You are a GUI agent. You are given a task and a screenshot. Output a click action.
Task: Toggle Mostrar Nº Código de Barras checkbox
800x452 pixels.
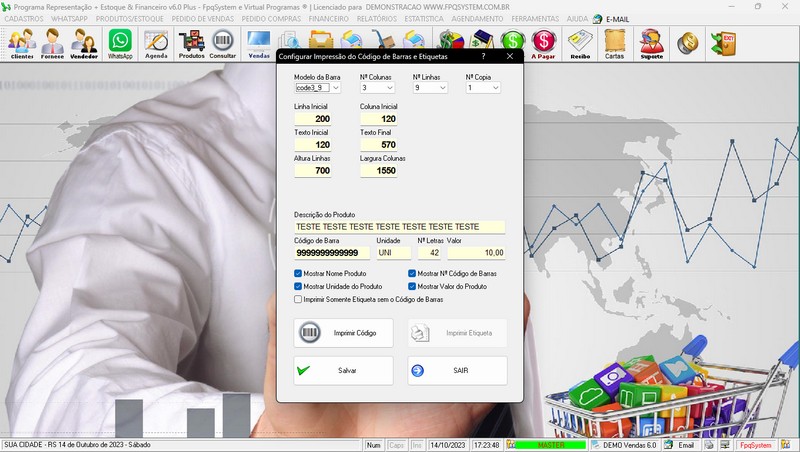pos(412,273)
